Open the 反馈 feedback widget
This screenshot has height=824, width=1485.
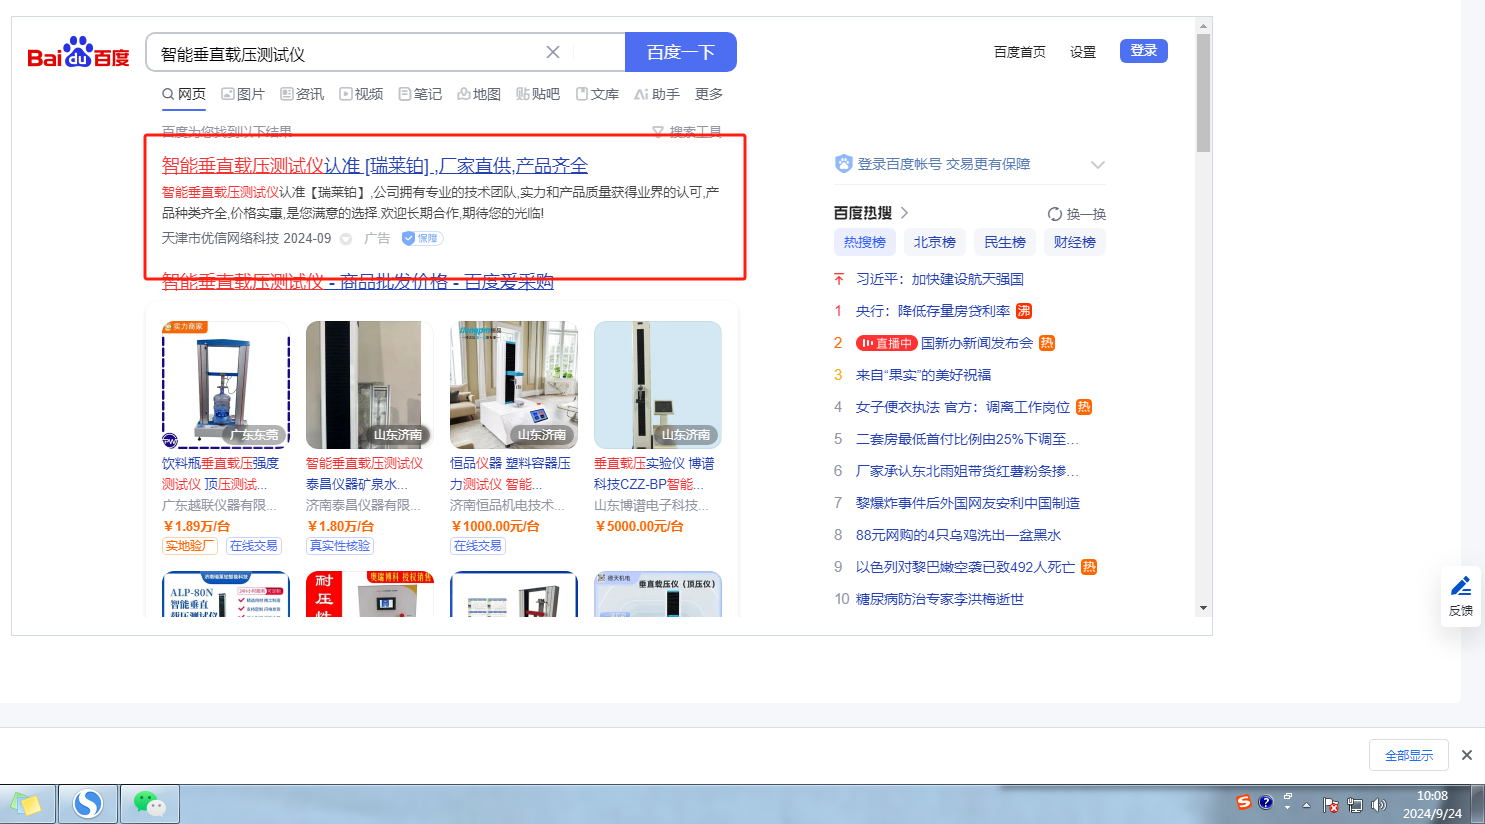click(x=1461, y=596)
